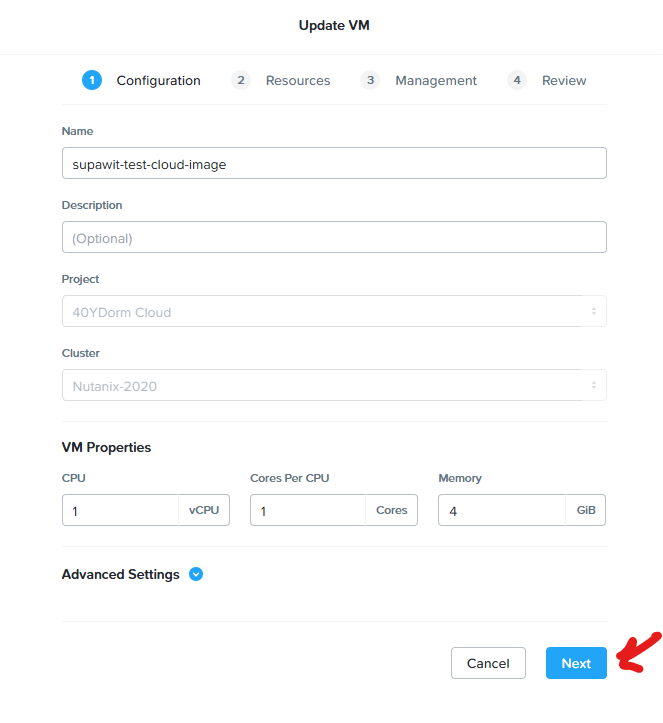Screen dimensions: 663x723
Task: Focus the VM Name input field
Action: pos(333,164)
